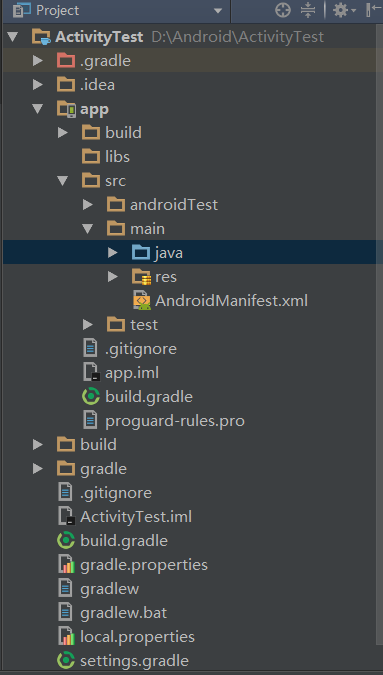Select the libs folder name

[117, 157]
